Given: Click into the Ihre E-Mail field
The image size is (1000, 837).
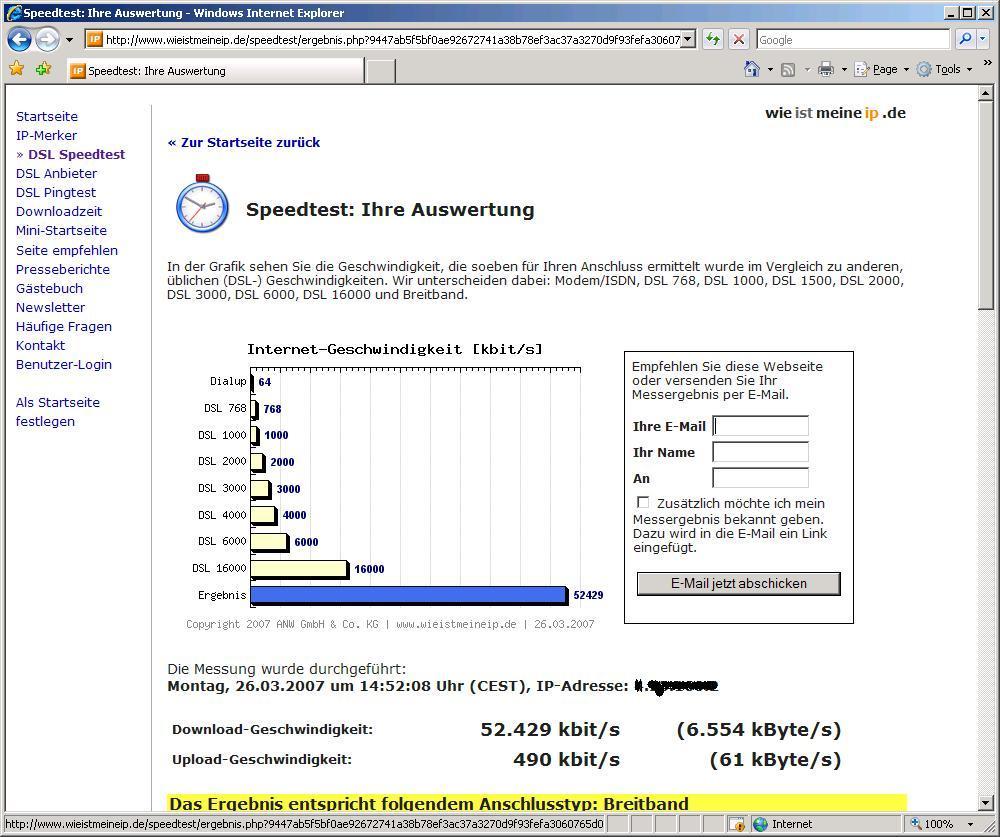Looking at the screenshot, I should (x=760, y=426).
